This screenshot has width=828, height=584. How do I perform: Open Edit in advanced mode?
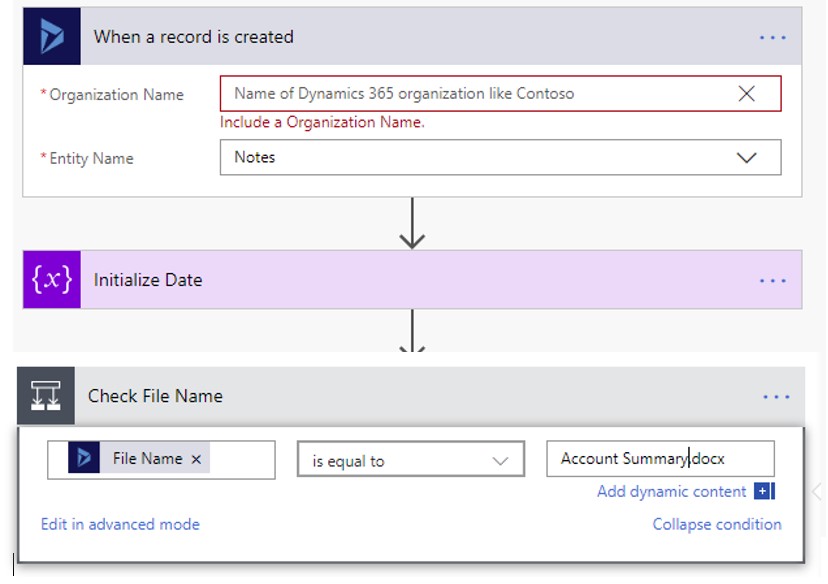pyautogui.click(x=120, y=524)
